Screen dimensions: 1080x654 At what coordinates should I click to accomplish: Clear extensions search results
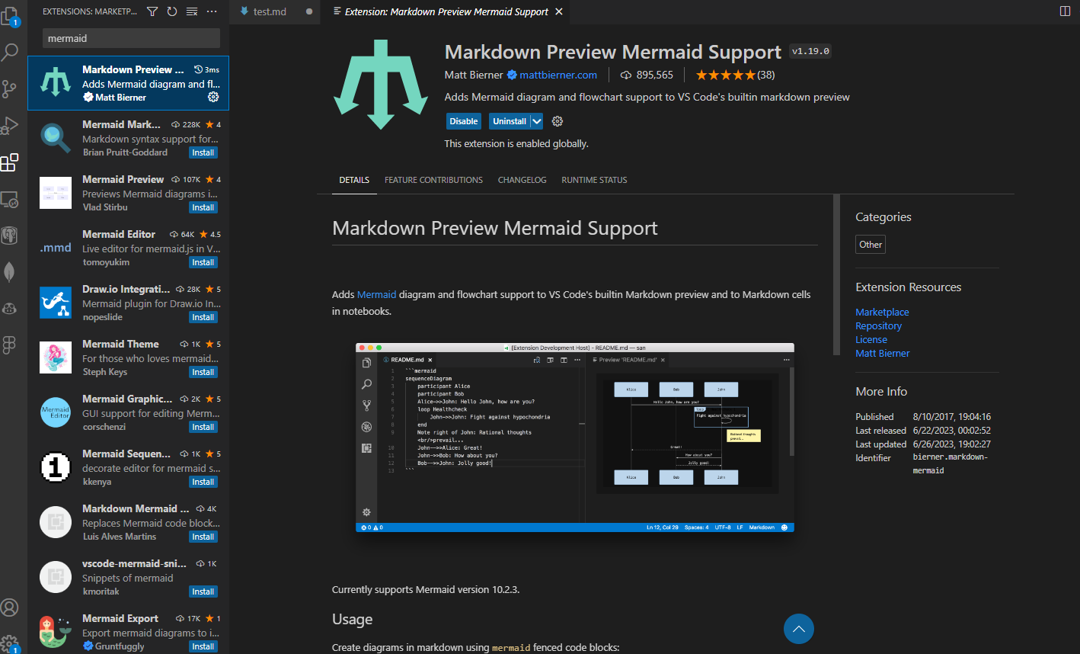click(x=191, y=12)
